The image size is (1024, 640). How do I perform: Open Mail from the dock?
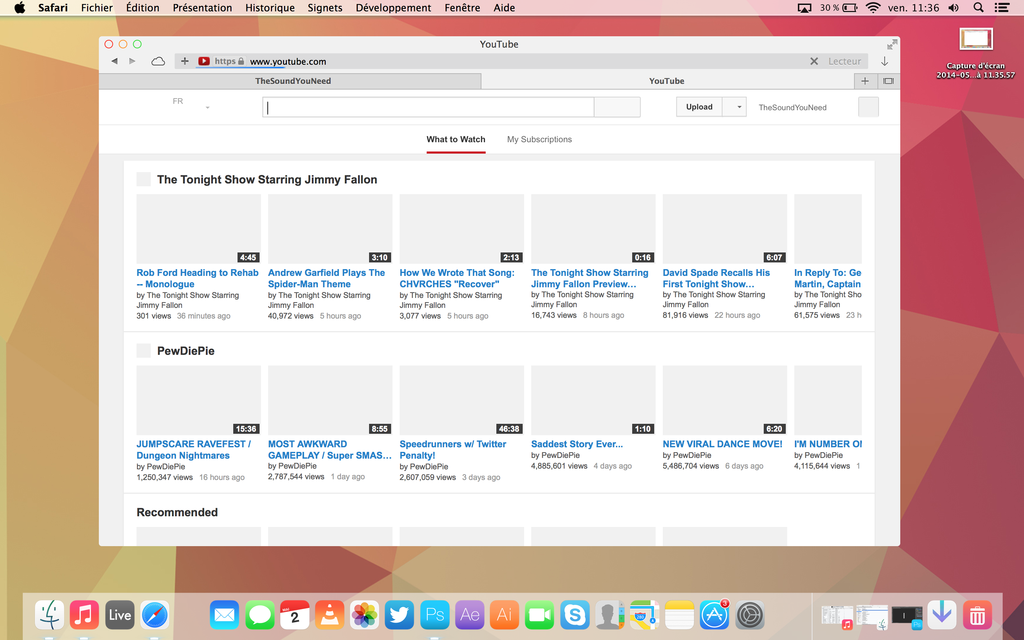click(224, 615)
